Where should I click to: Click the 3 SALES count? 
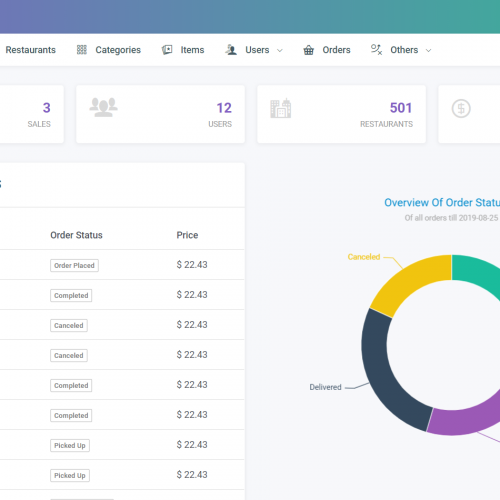[47, 108]
